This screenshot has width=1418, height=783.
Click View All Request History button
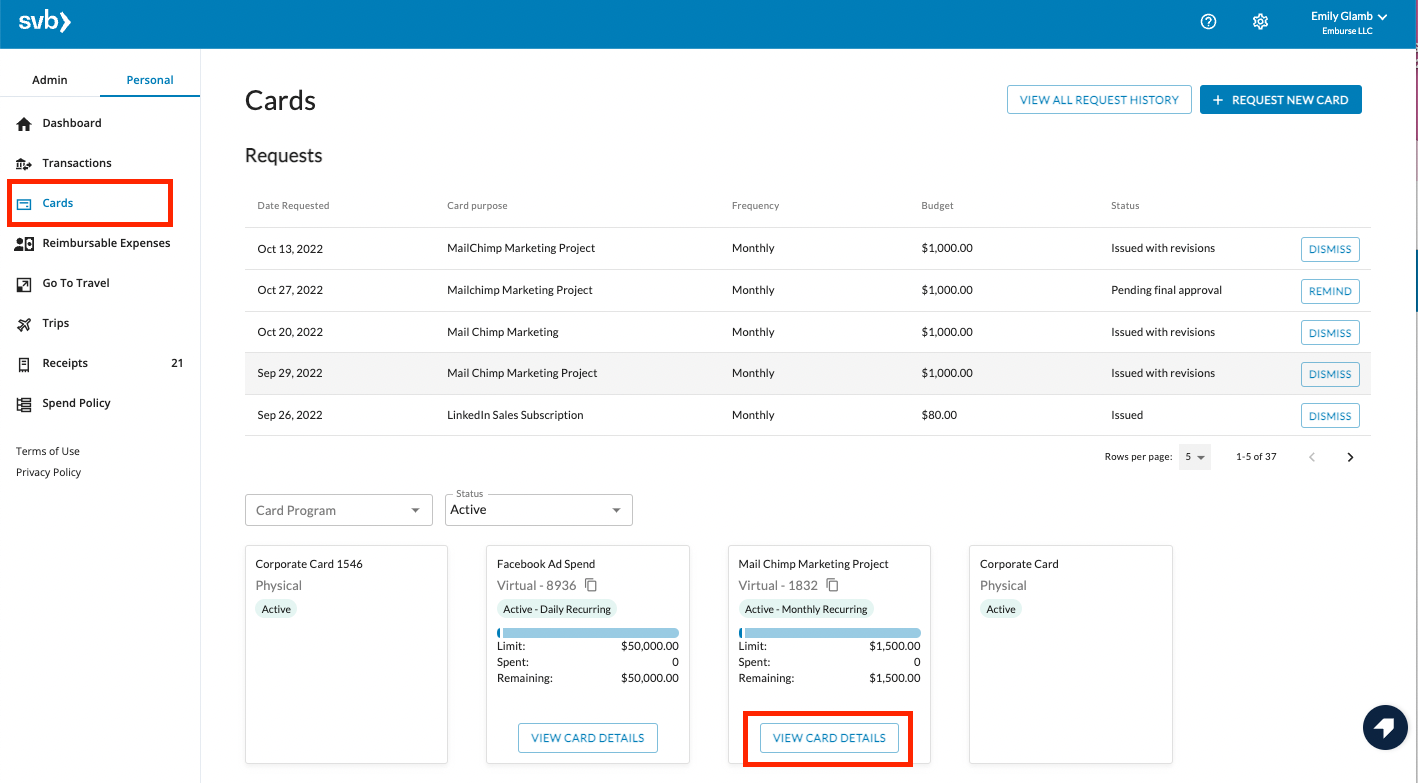click(x=1099, y=100)
